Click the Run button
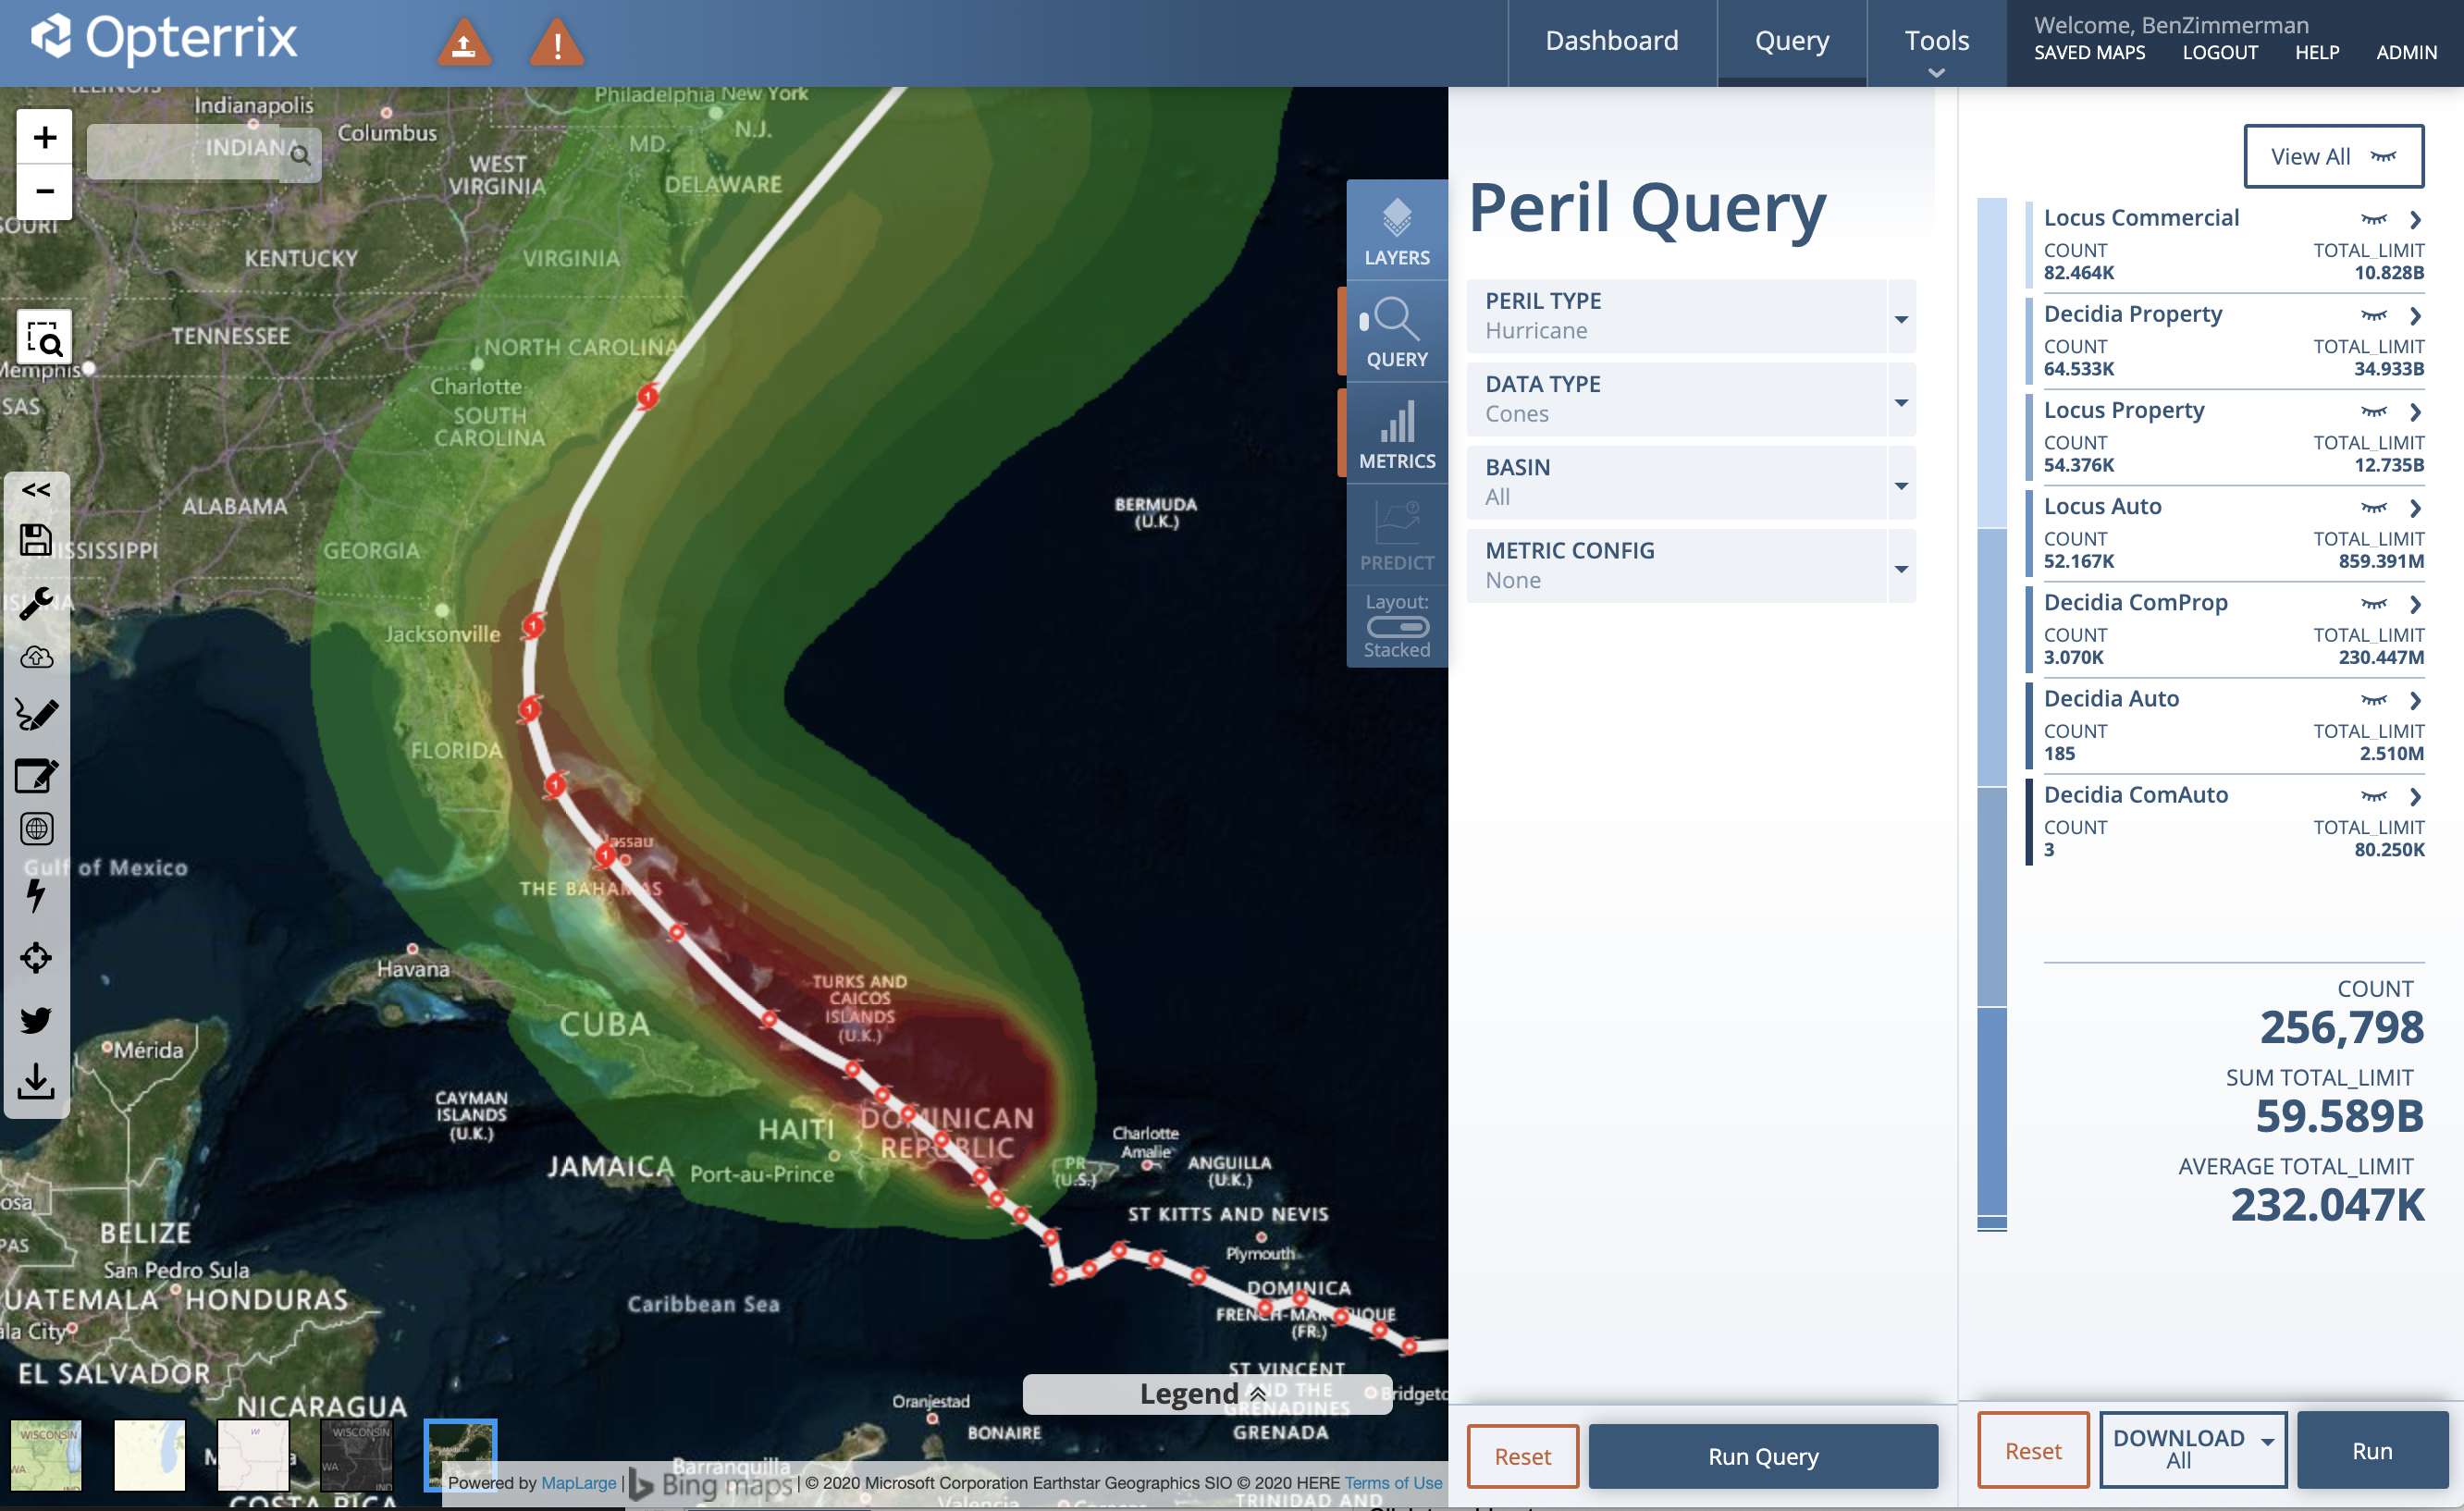This screenshot has height=1511, width=2464. [2372, 1450]
